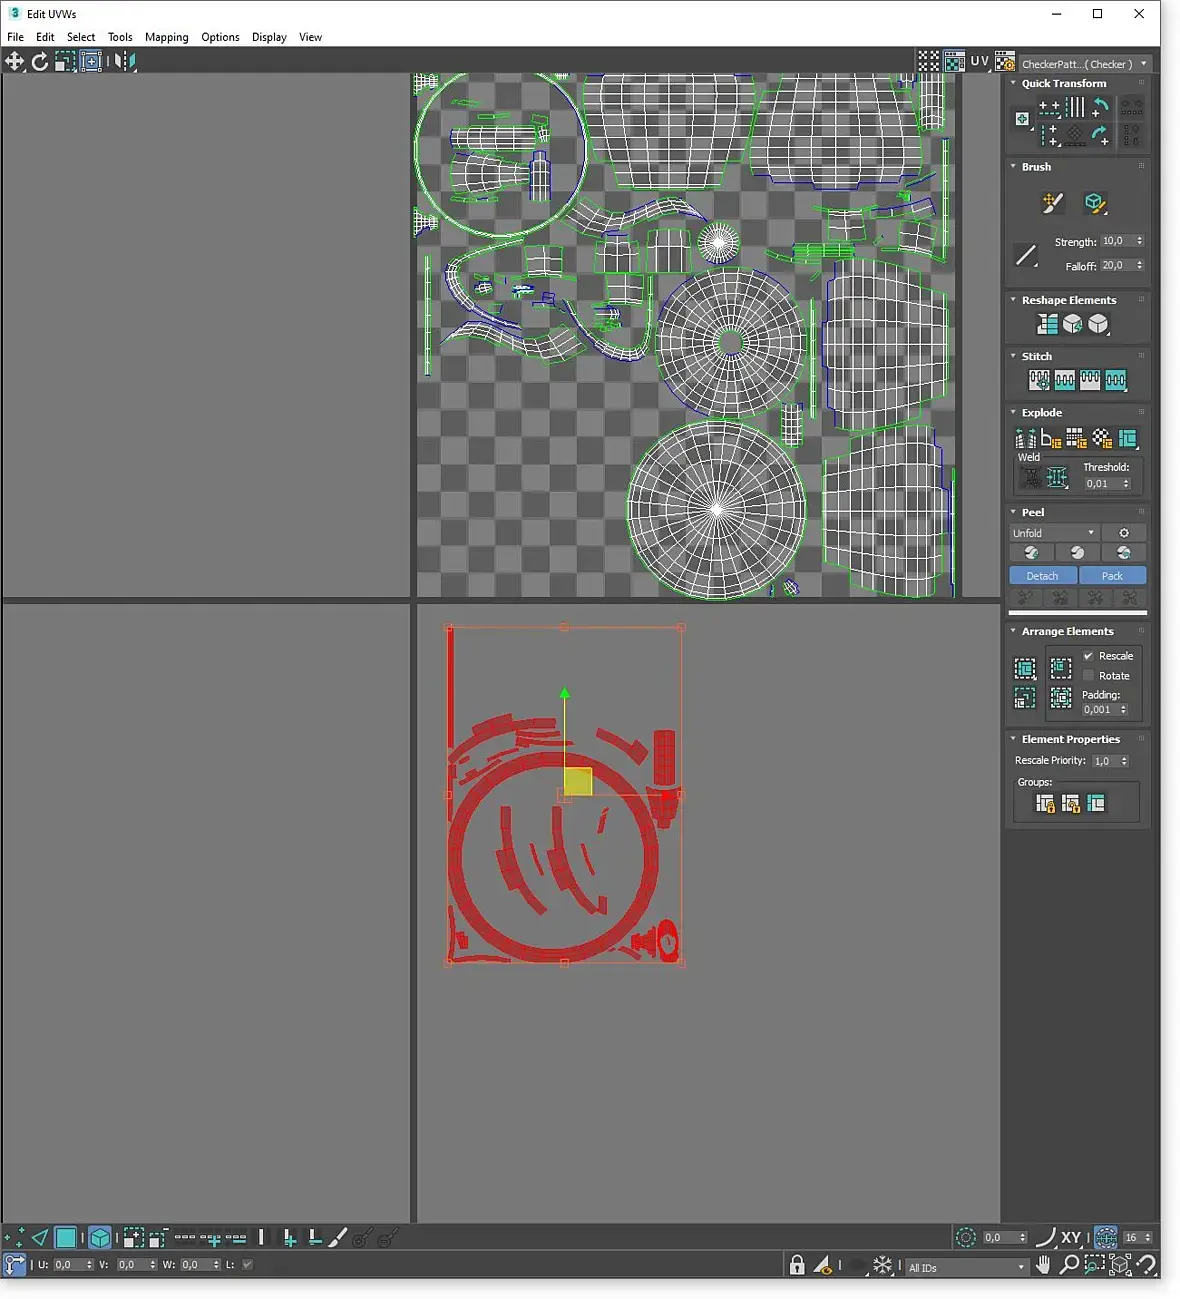
Task: Open the LSCM Peel settings gear
Action: pos(1124,533)
